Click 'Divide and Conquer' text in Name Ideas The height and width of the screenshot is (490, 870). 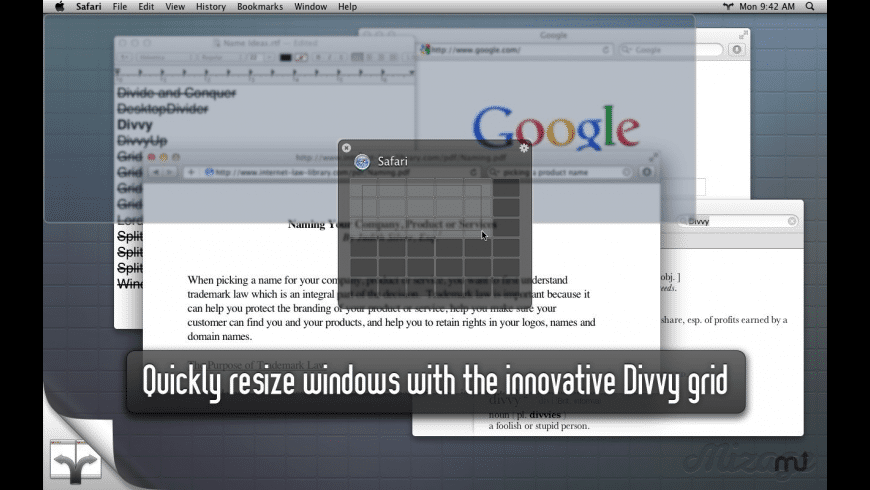pyautogui.click(x=176, y=93)
